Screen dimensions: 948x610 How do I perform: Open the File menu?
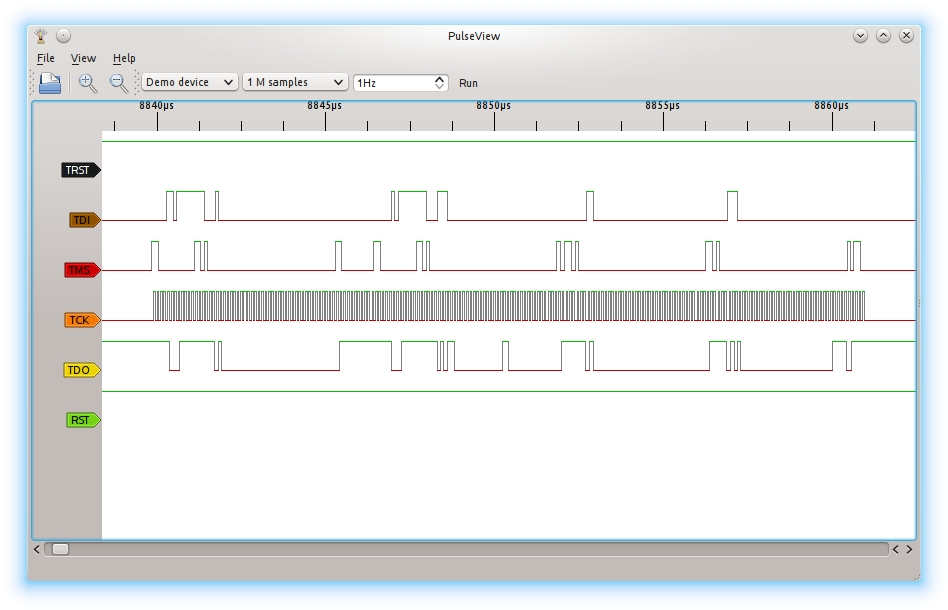46,59
